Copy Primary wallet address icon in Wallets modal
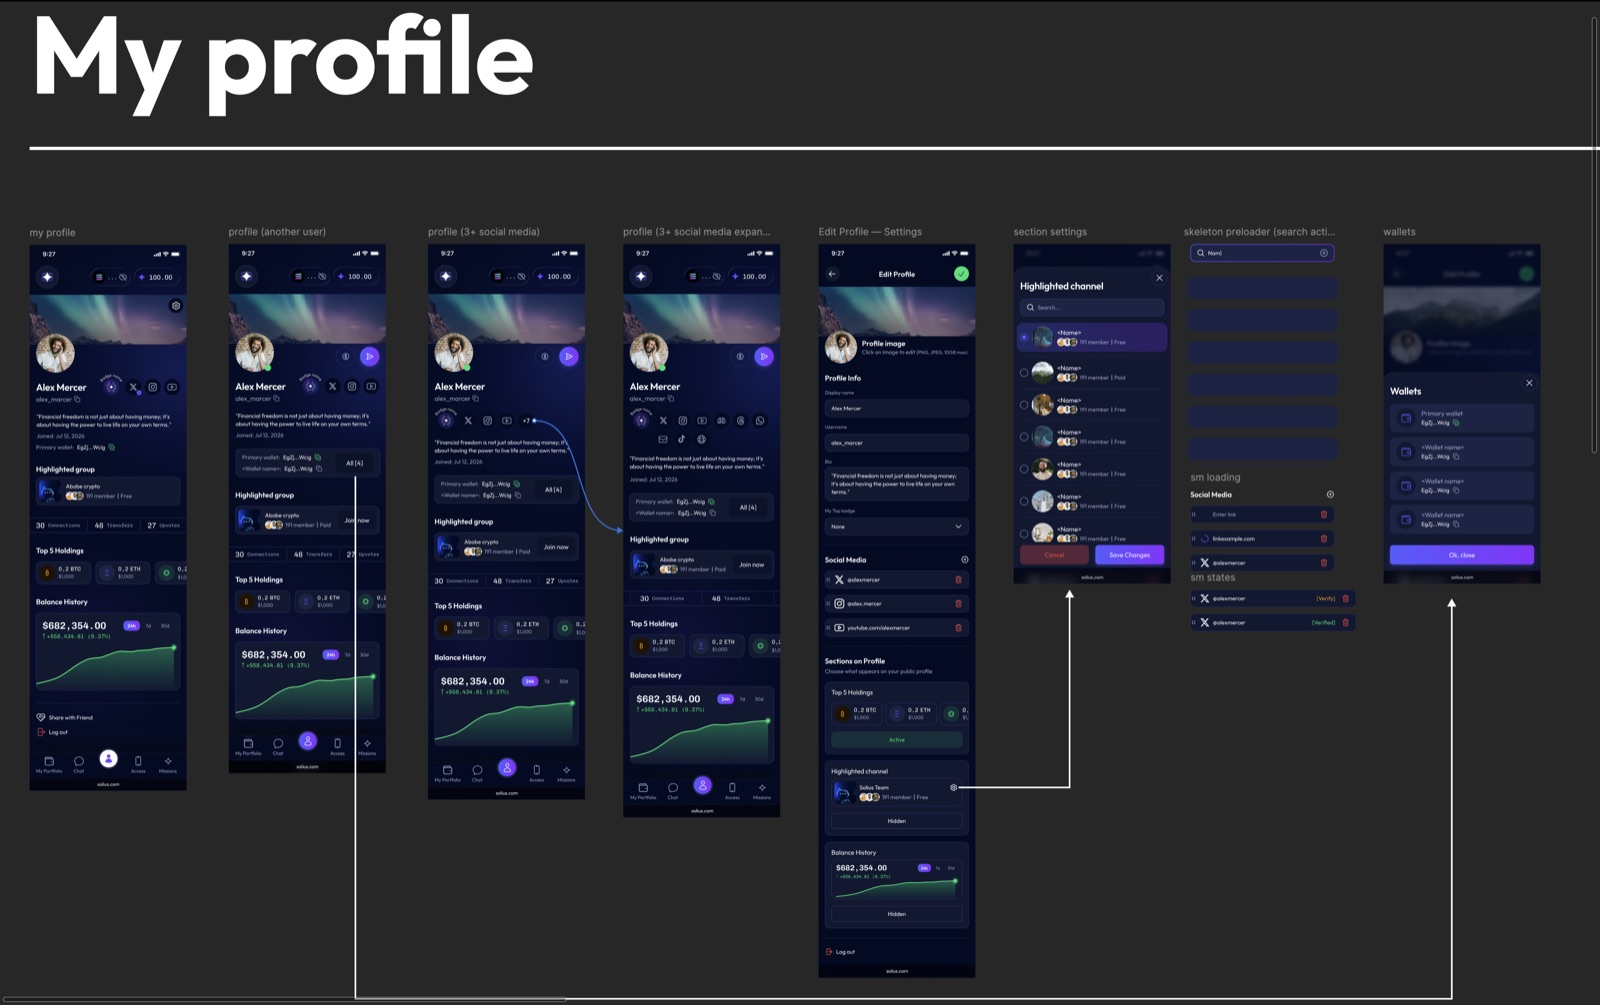The image size is (1600, 1005). tap(1455, 422)
